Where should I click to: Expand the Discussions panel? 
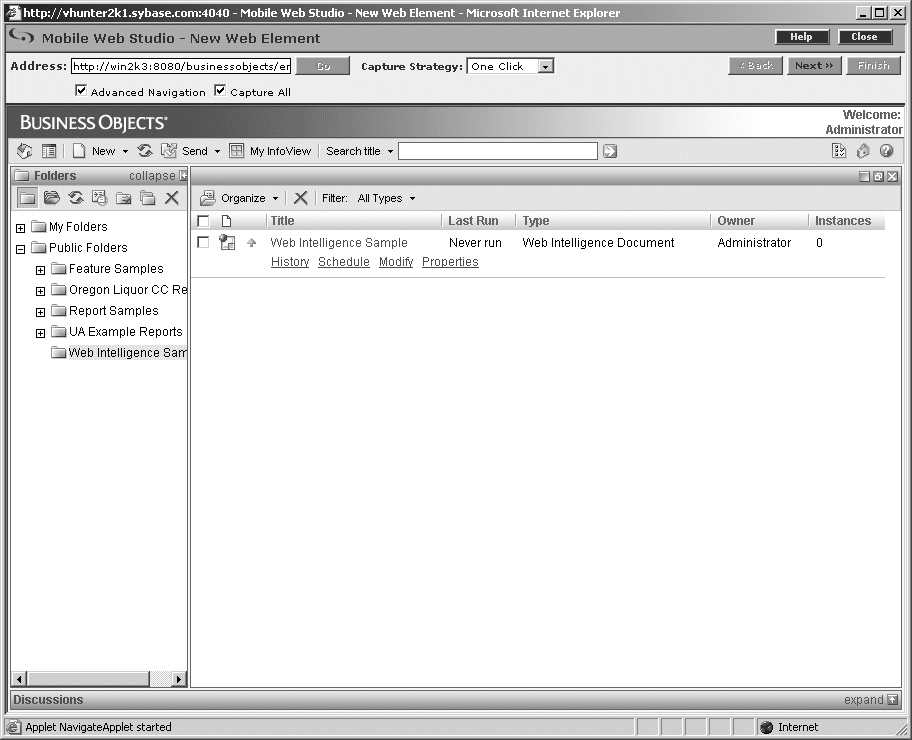[871, 700]
